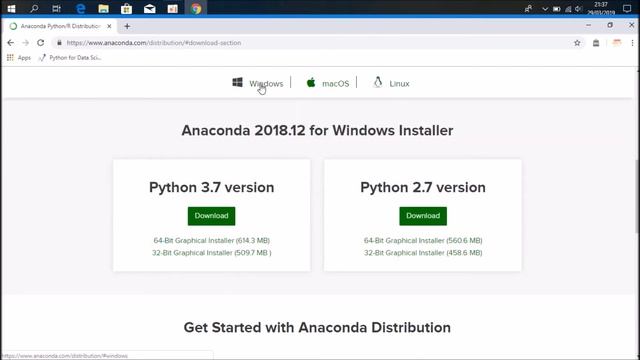Screen dimensions: 640x360
Task: Get the 64-Bit Graphical Installer (560.6 MB)
Action: [423, 240]
